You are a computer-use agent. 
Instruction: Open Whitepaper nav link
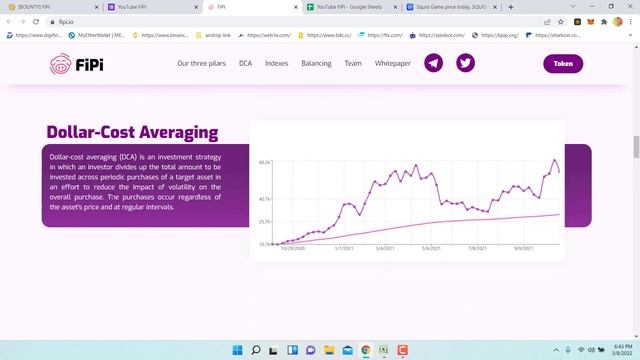393,63
